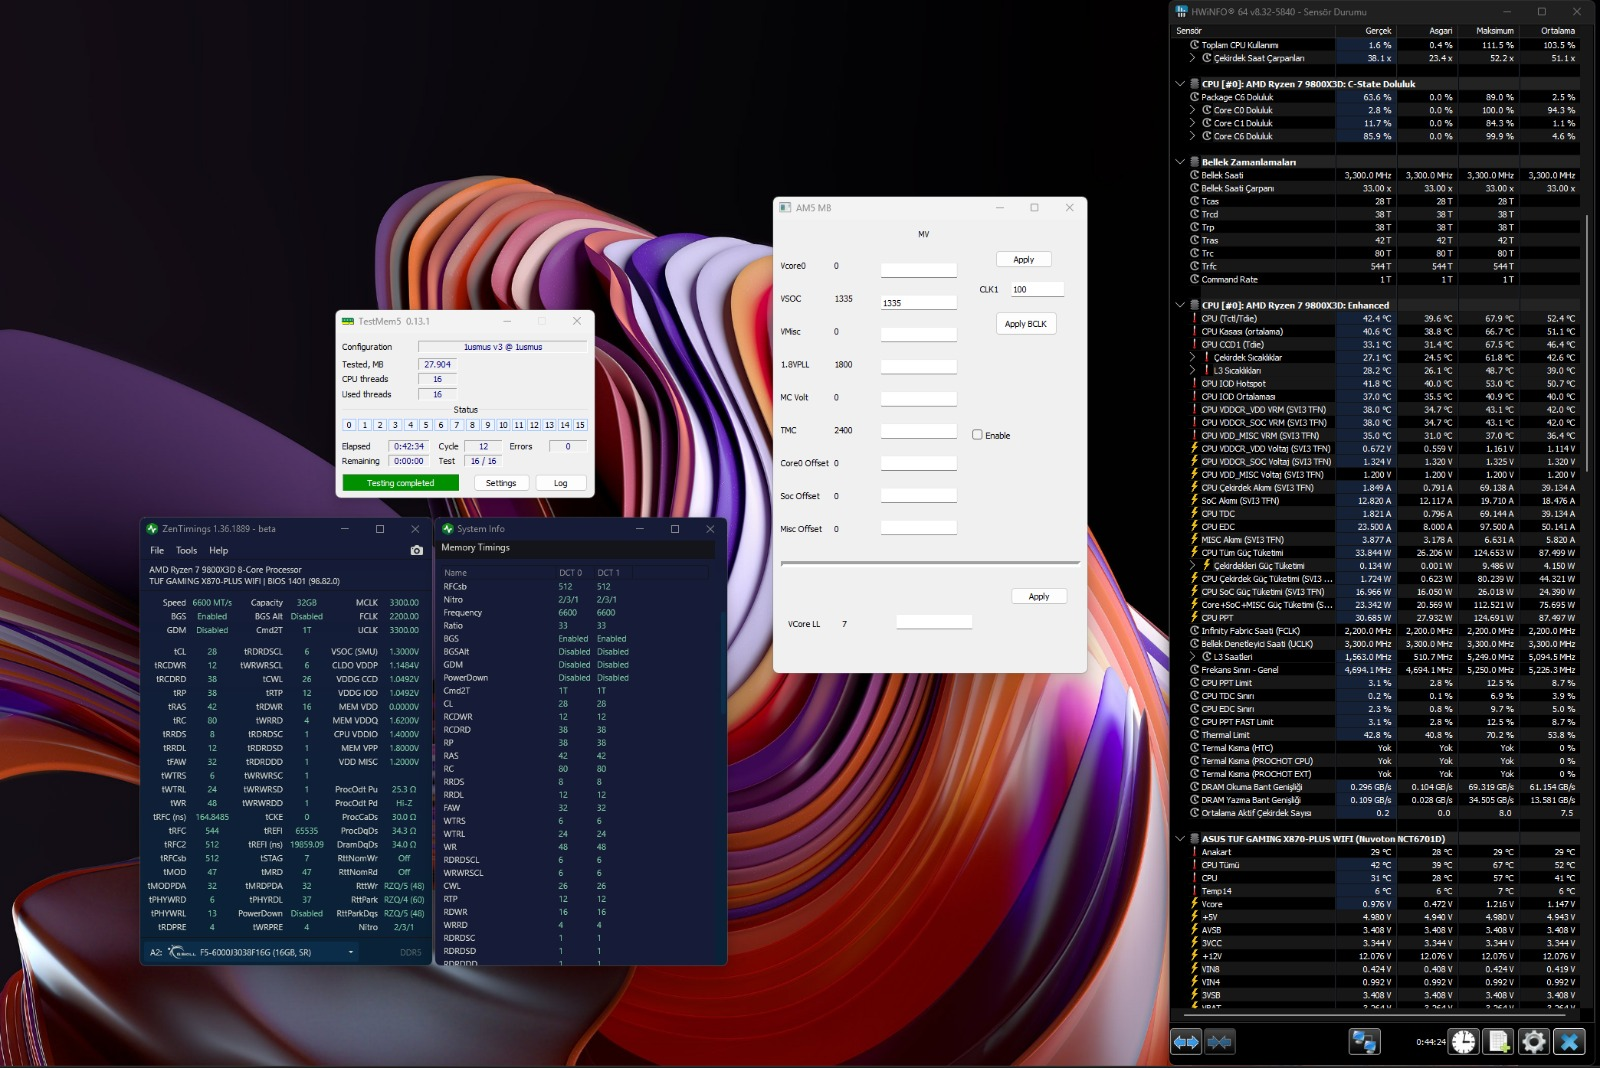Expand Çekirdek Sıcaklıklar row
This screenshot has height=1068, width=1600.
(x=1193, y=357)
